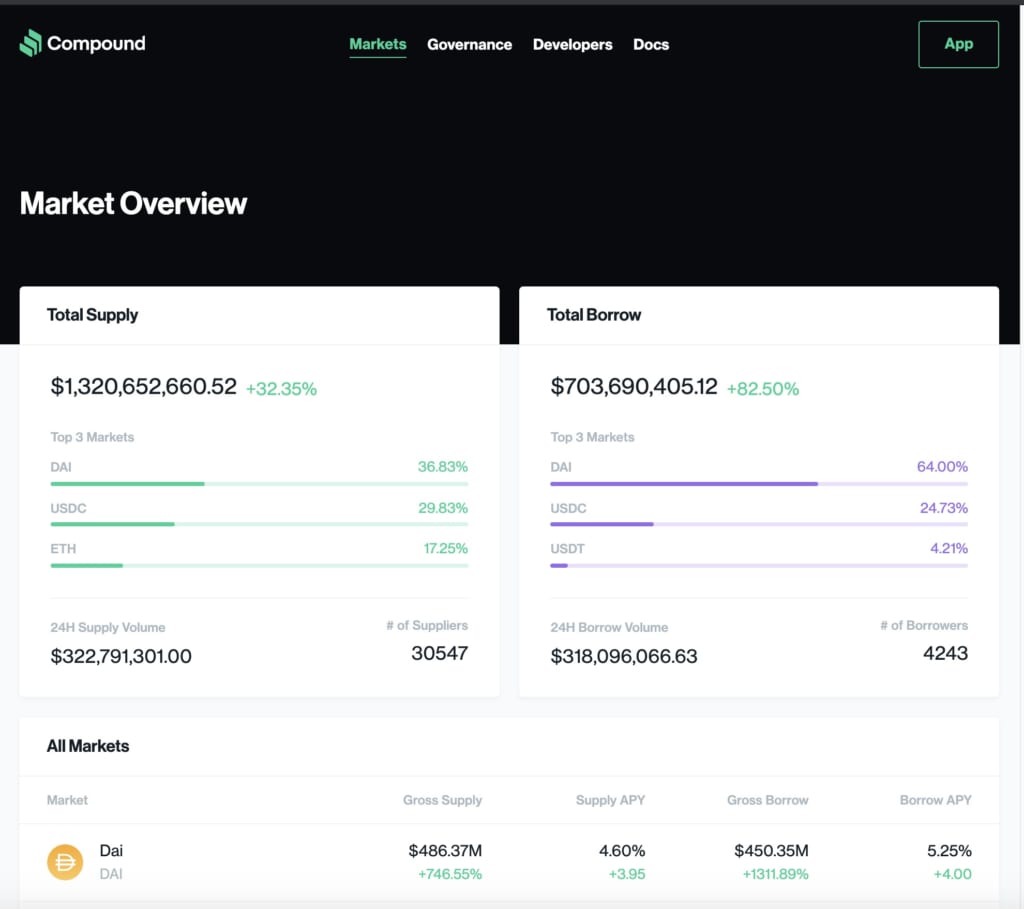
Task: Click the # of Suppliers label
Action: [427, 626]
